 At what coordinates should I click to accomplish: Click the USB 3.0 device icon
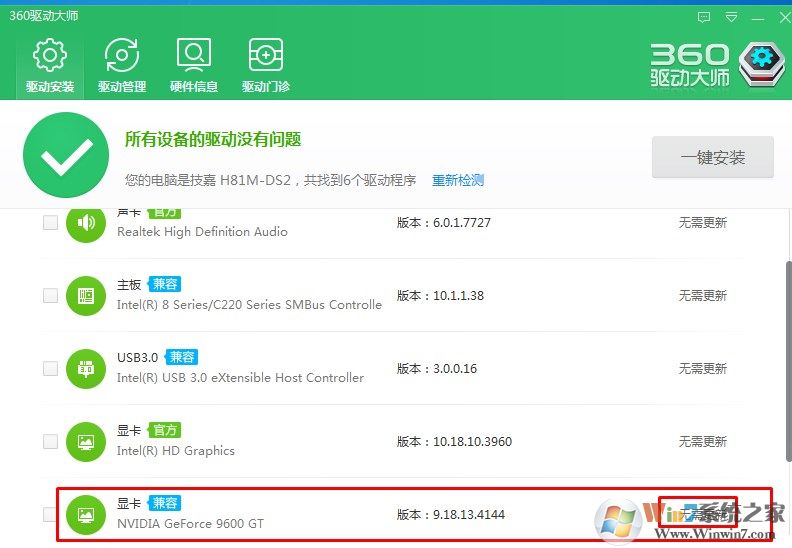(86, 369)
